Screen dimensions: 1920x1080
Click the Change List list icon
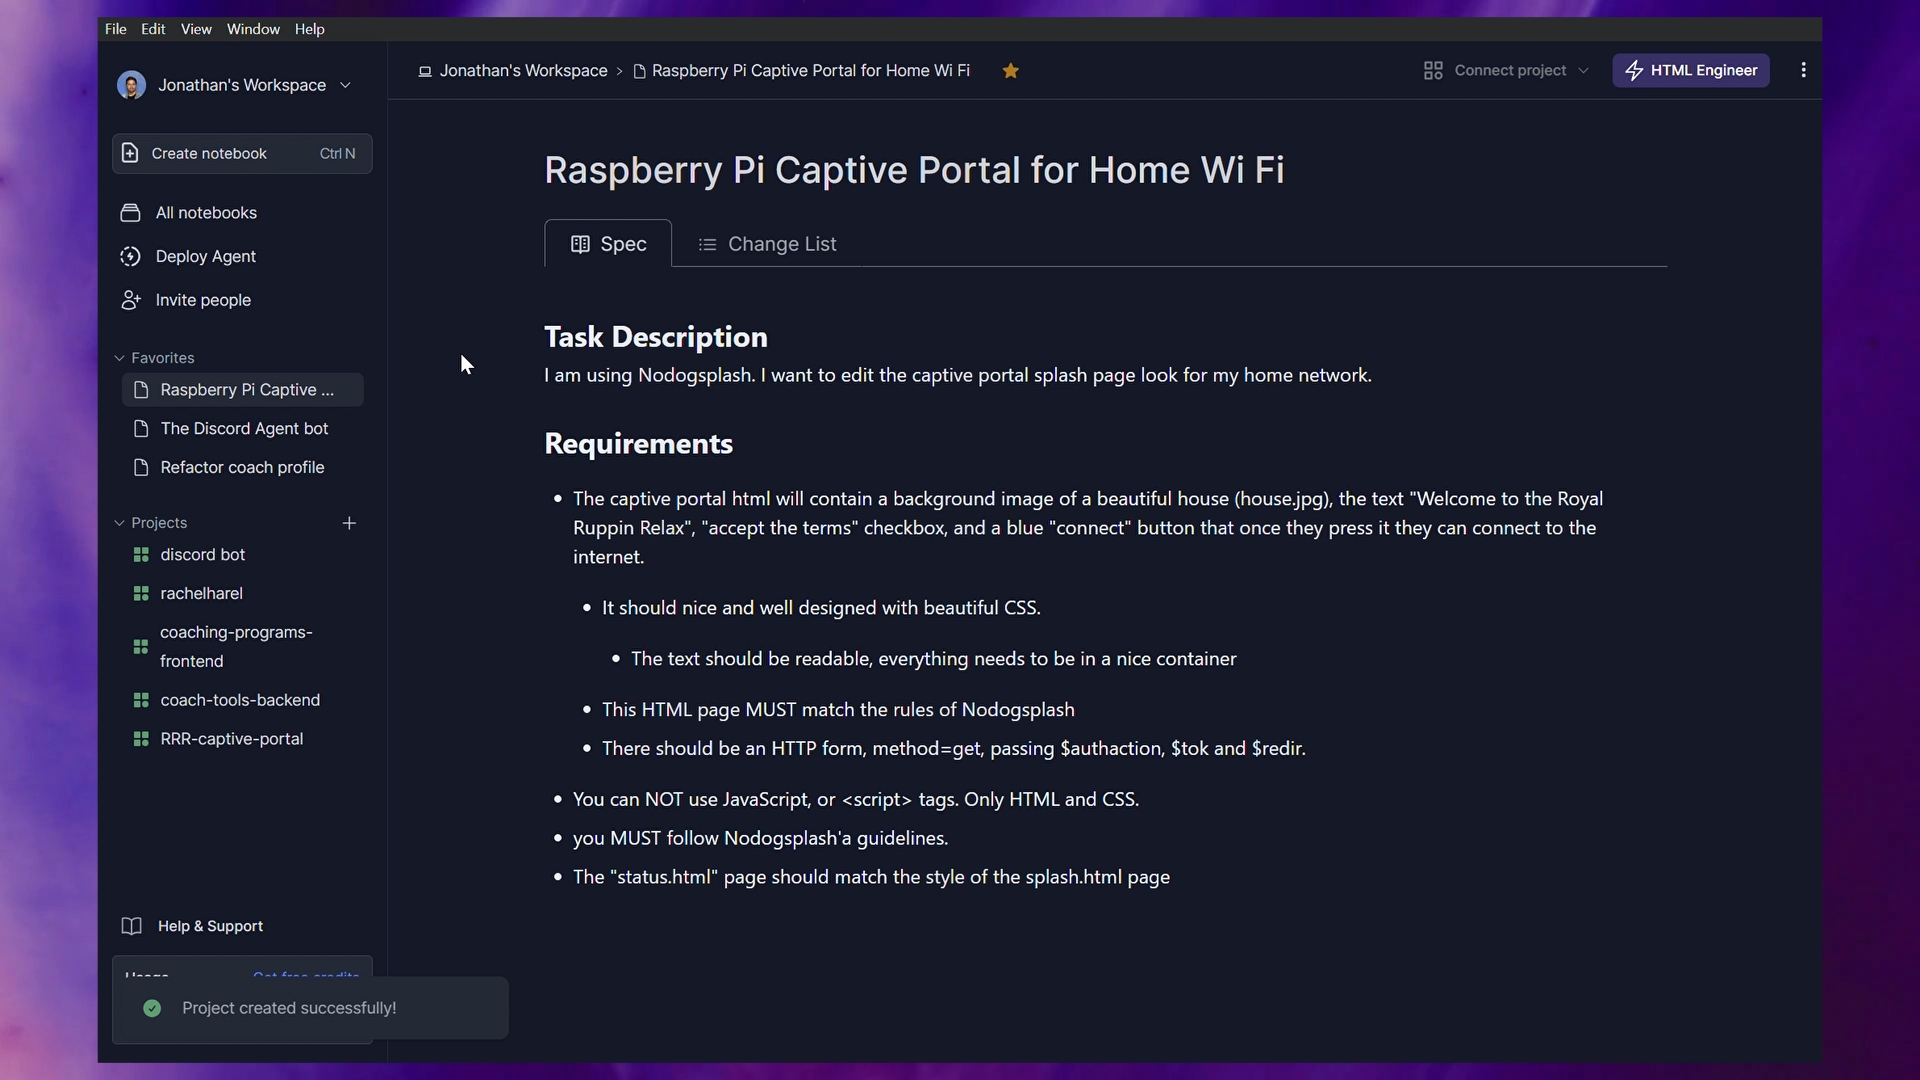(x=707, y=244)
